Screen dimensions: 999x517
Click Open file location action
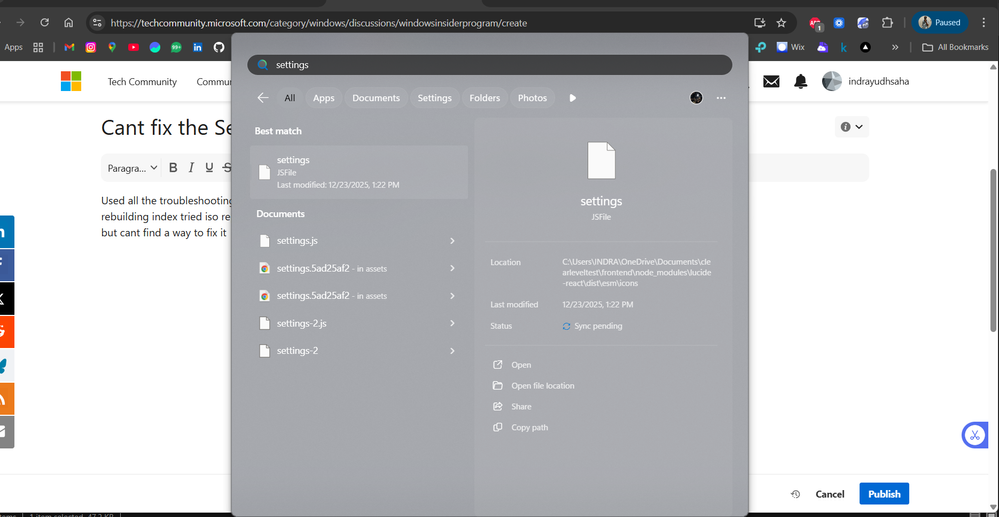[534, 386]
